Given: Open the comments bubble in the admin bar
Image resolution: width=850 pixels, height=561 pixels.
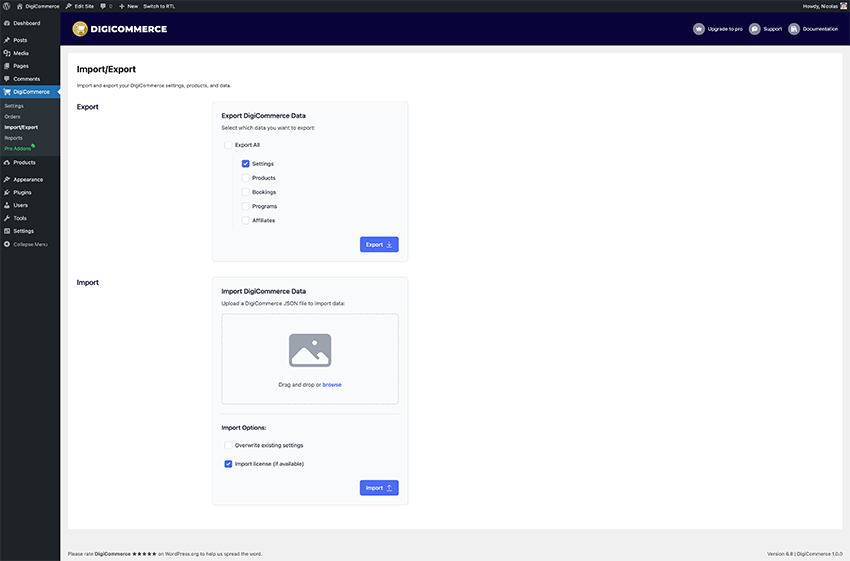Looking at the screenshot, I should 106,6.
